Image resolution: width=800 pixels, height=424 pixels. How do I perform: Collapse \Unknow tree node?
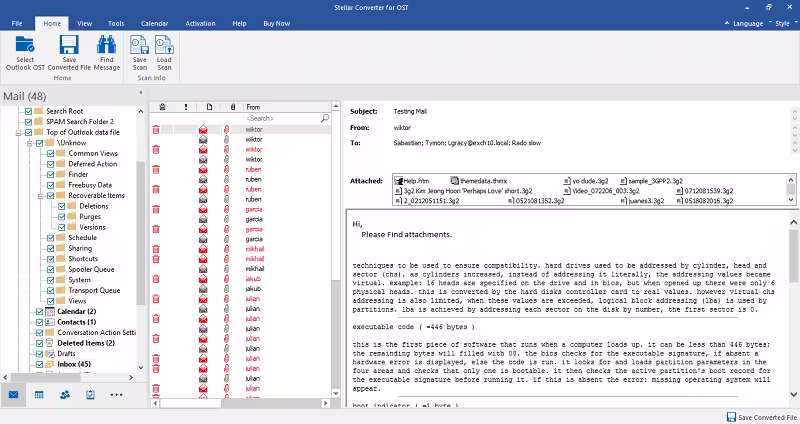[30, 143]
